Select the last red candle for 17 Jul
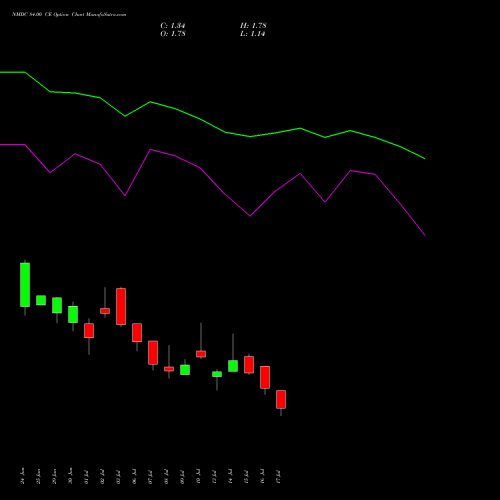Screen dimensions: 500x500 (x=281, y=399)
